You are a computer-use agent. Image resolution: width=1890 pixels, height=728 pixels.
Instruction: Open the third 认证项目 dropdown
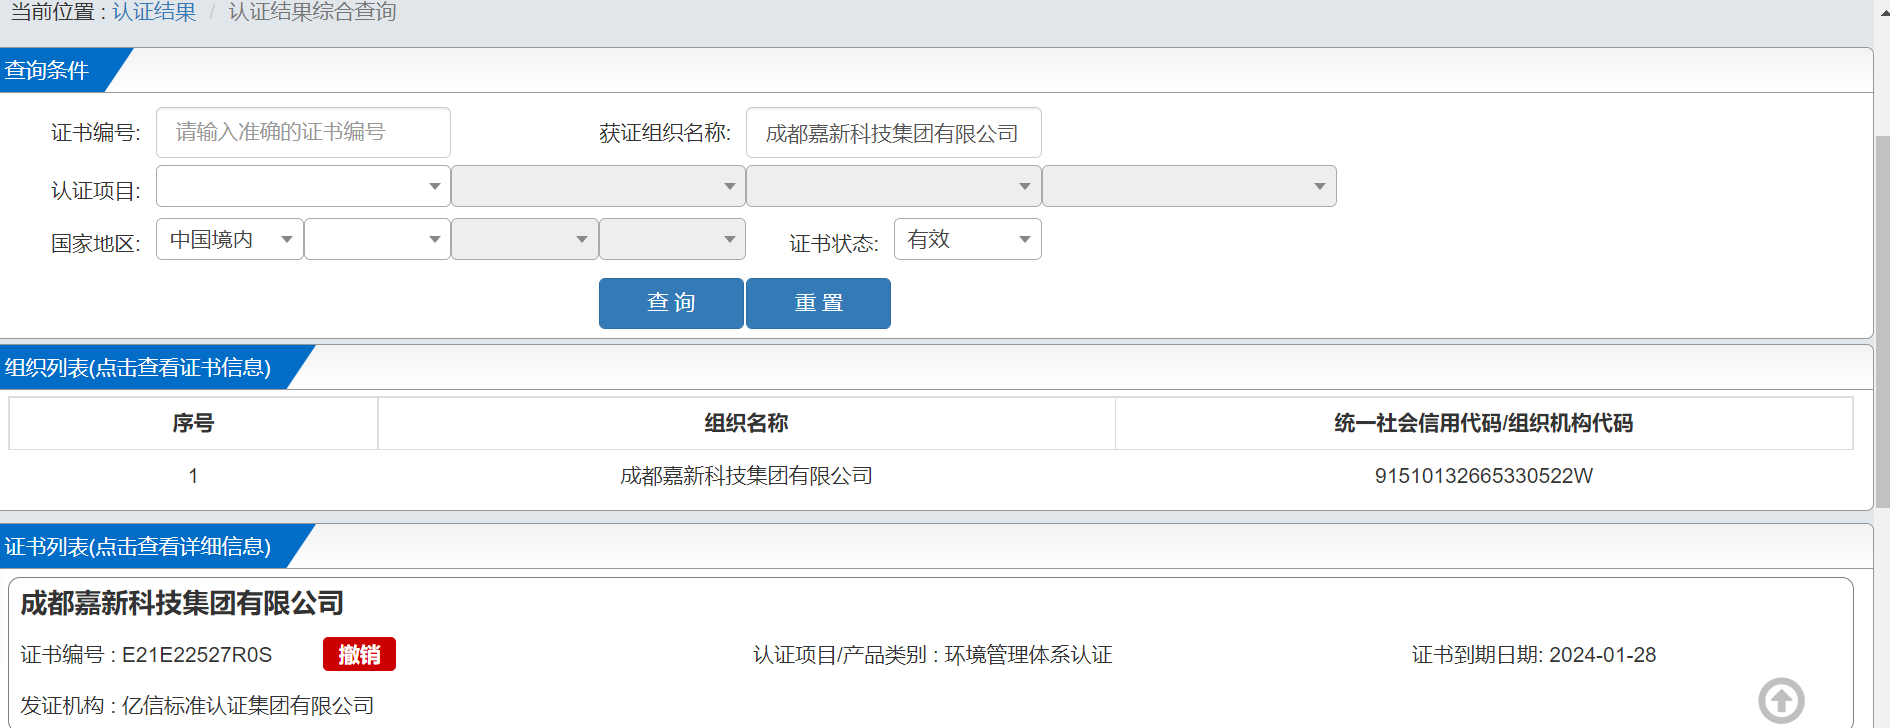click(x=893, y=186)
